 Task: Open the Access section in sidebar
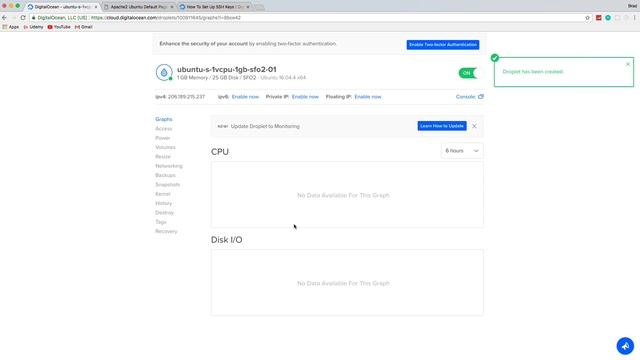(x=164, y=129)
